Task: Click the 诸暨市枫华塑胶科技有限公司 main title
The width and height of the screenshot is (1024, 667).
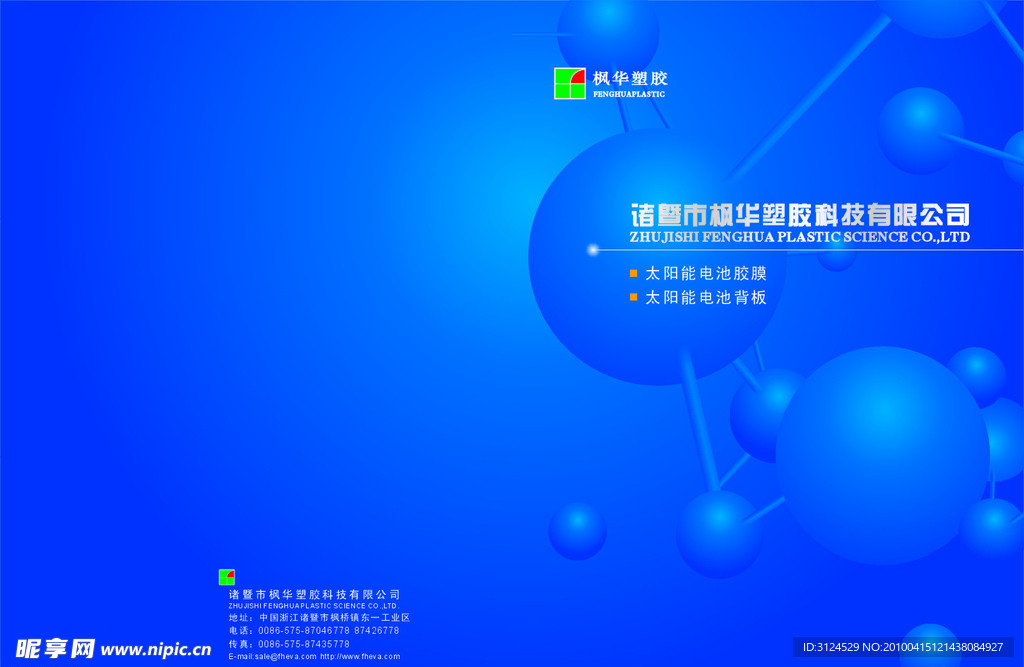Action: point(799,214)
